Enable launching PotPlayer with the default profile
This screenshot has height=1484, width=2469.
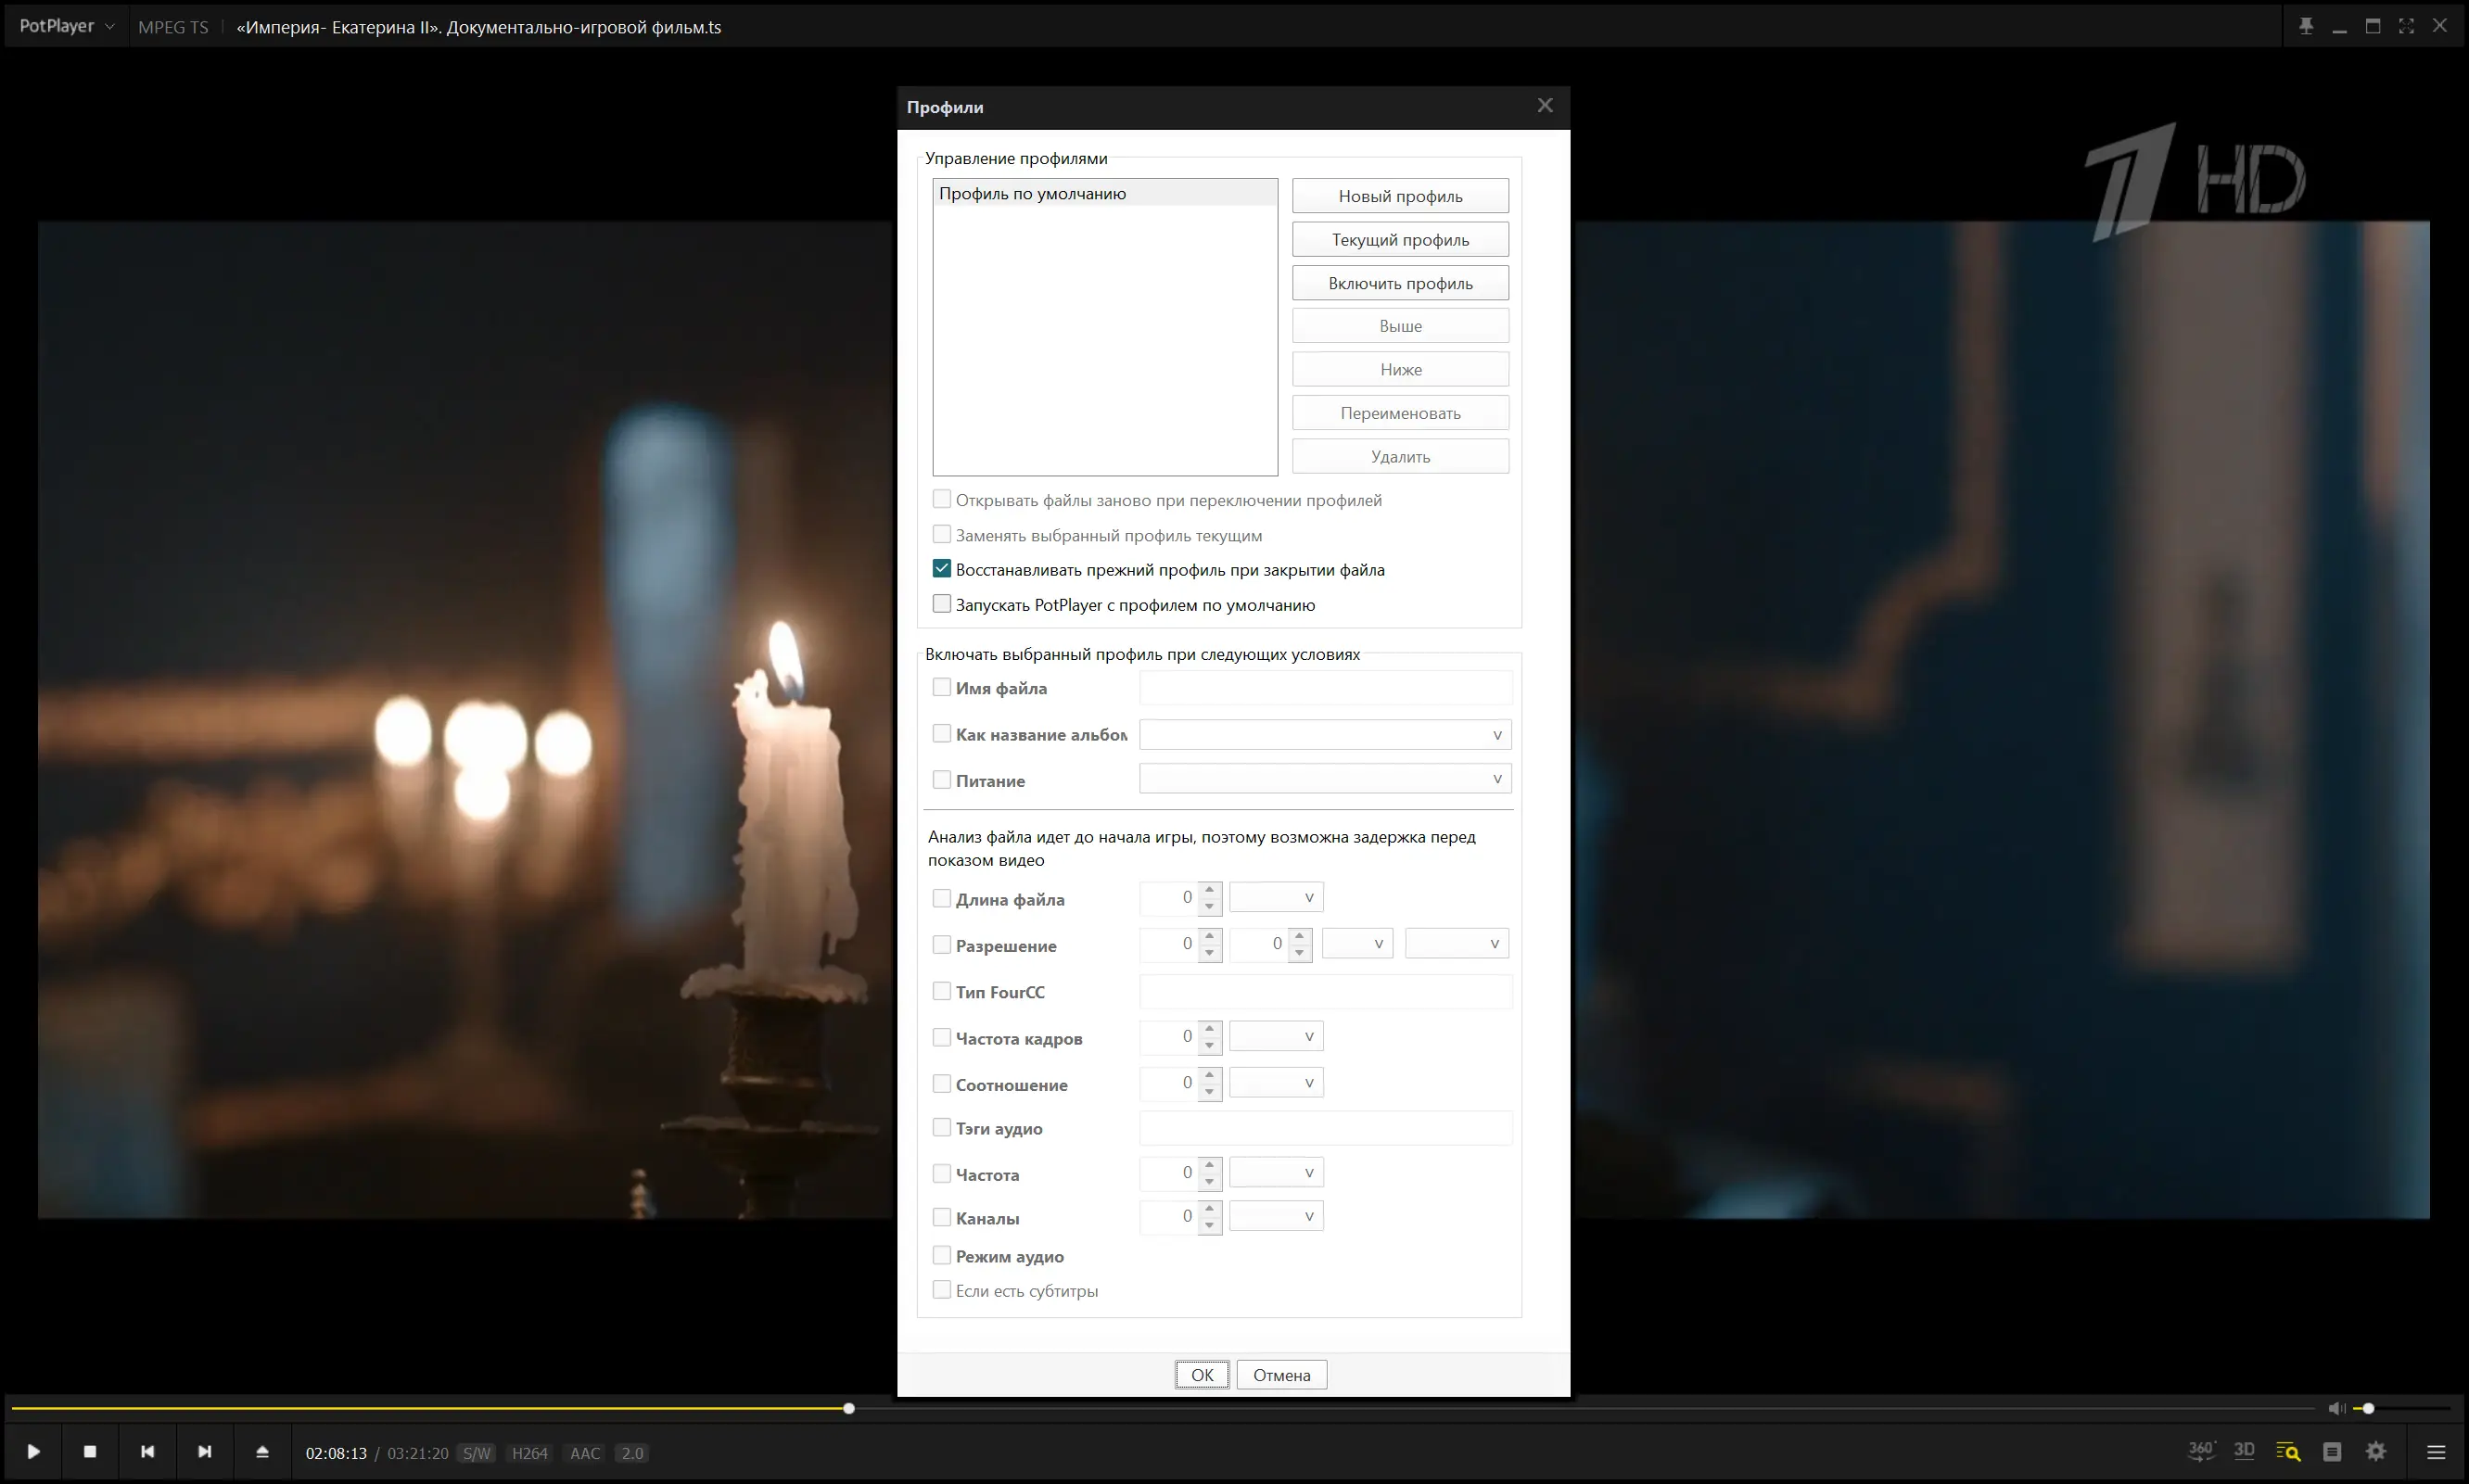pos(941,604)
